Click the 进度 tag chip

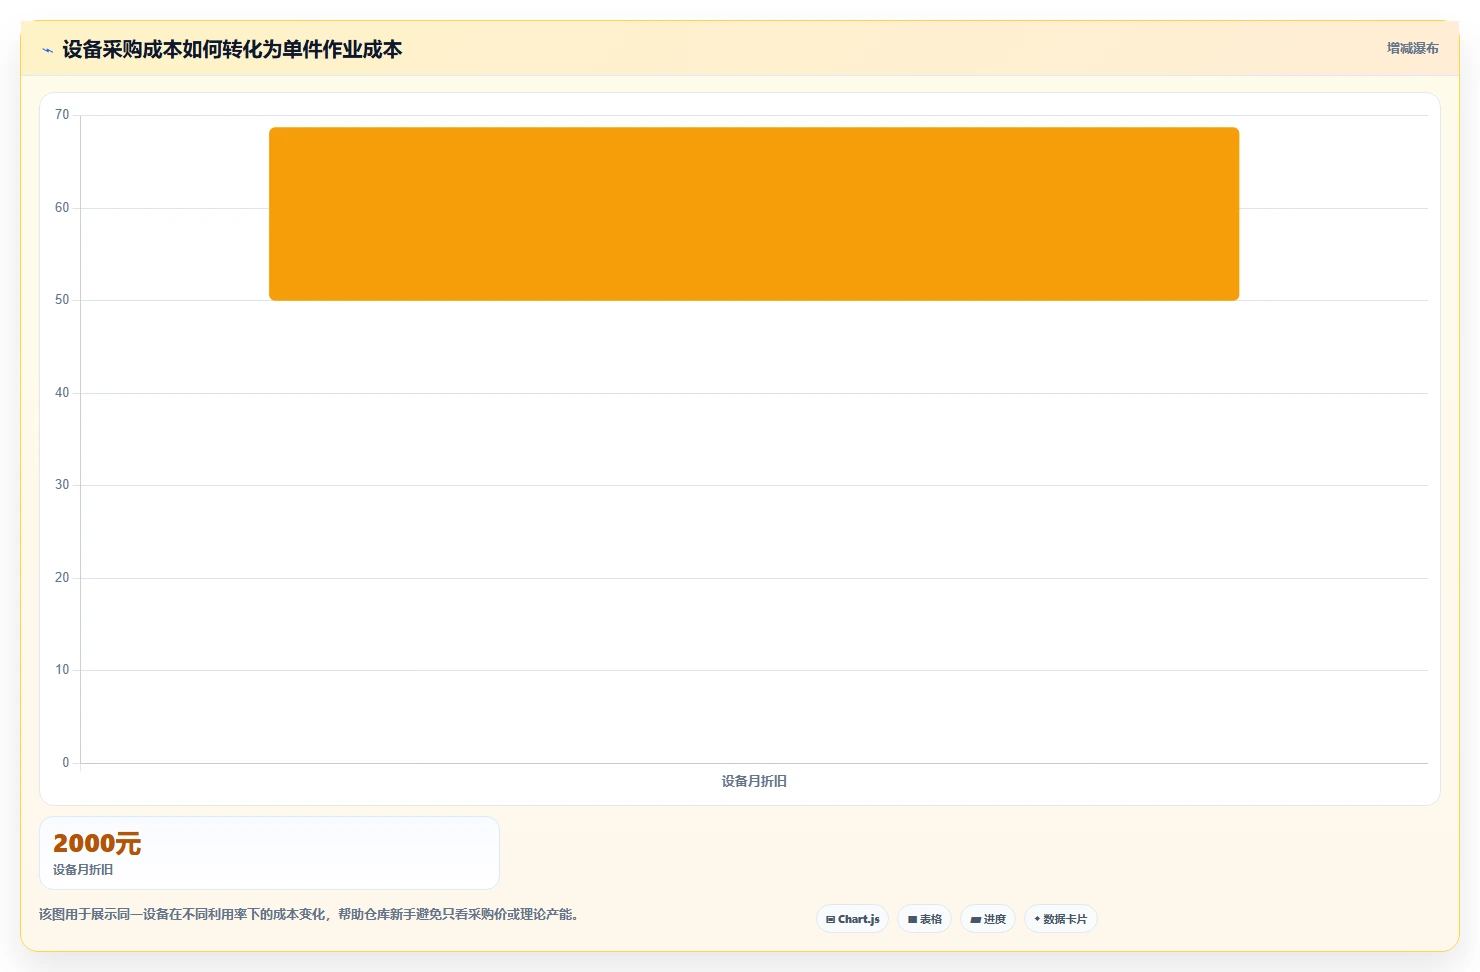tap(988, 919)
